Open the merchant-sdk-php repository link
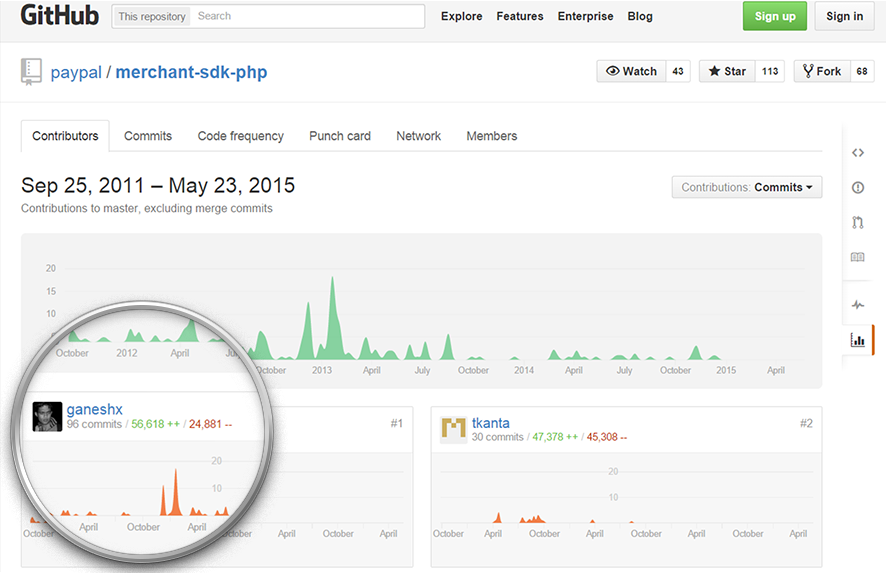 pos(191,72)
